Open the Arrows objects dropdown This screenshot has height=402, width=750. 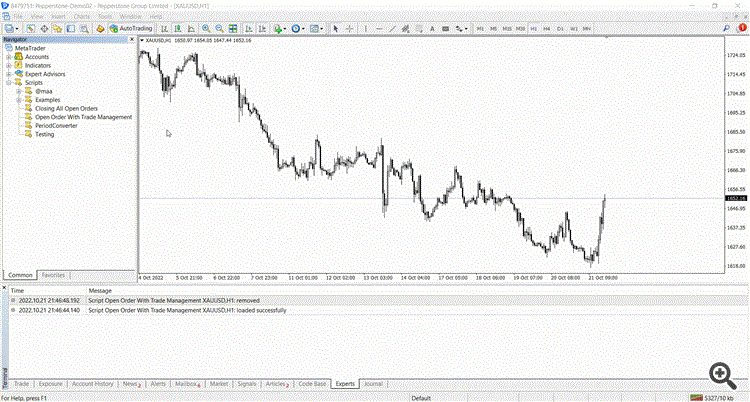462,29
